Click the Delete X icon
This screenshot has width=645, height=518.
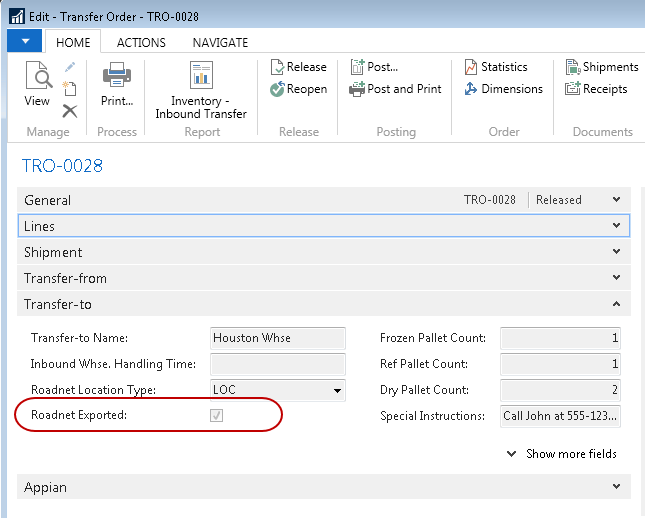(70, 111)
